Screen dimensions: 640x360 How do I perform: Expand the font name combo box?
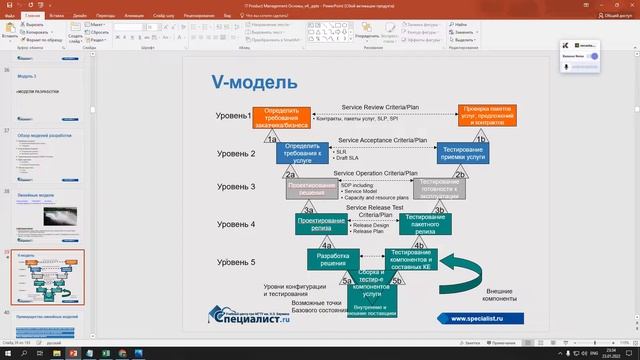click(143, 27)
